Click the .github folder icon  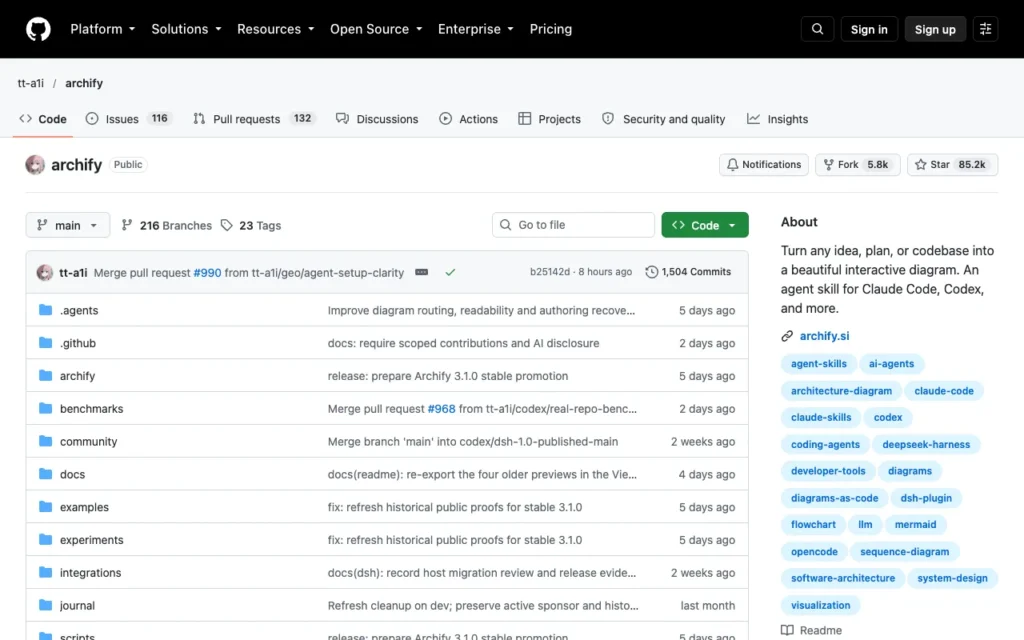(x=45, y=343)
